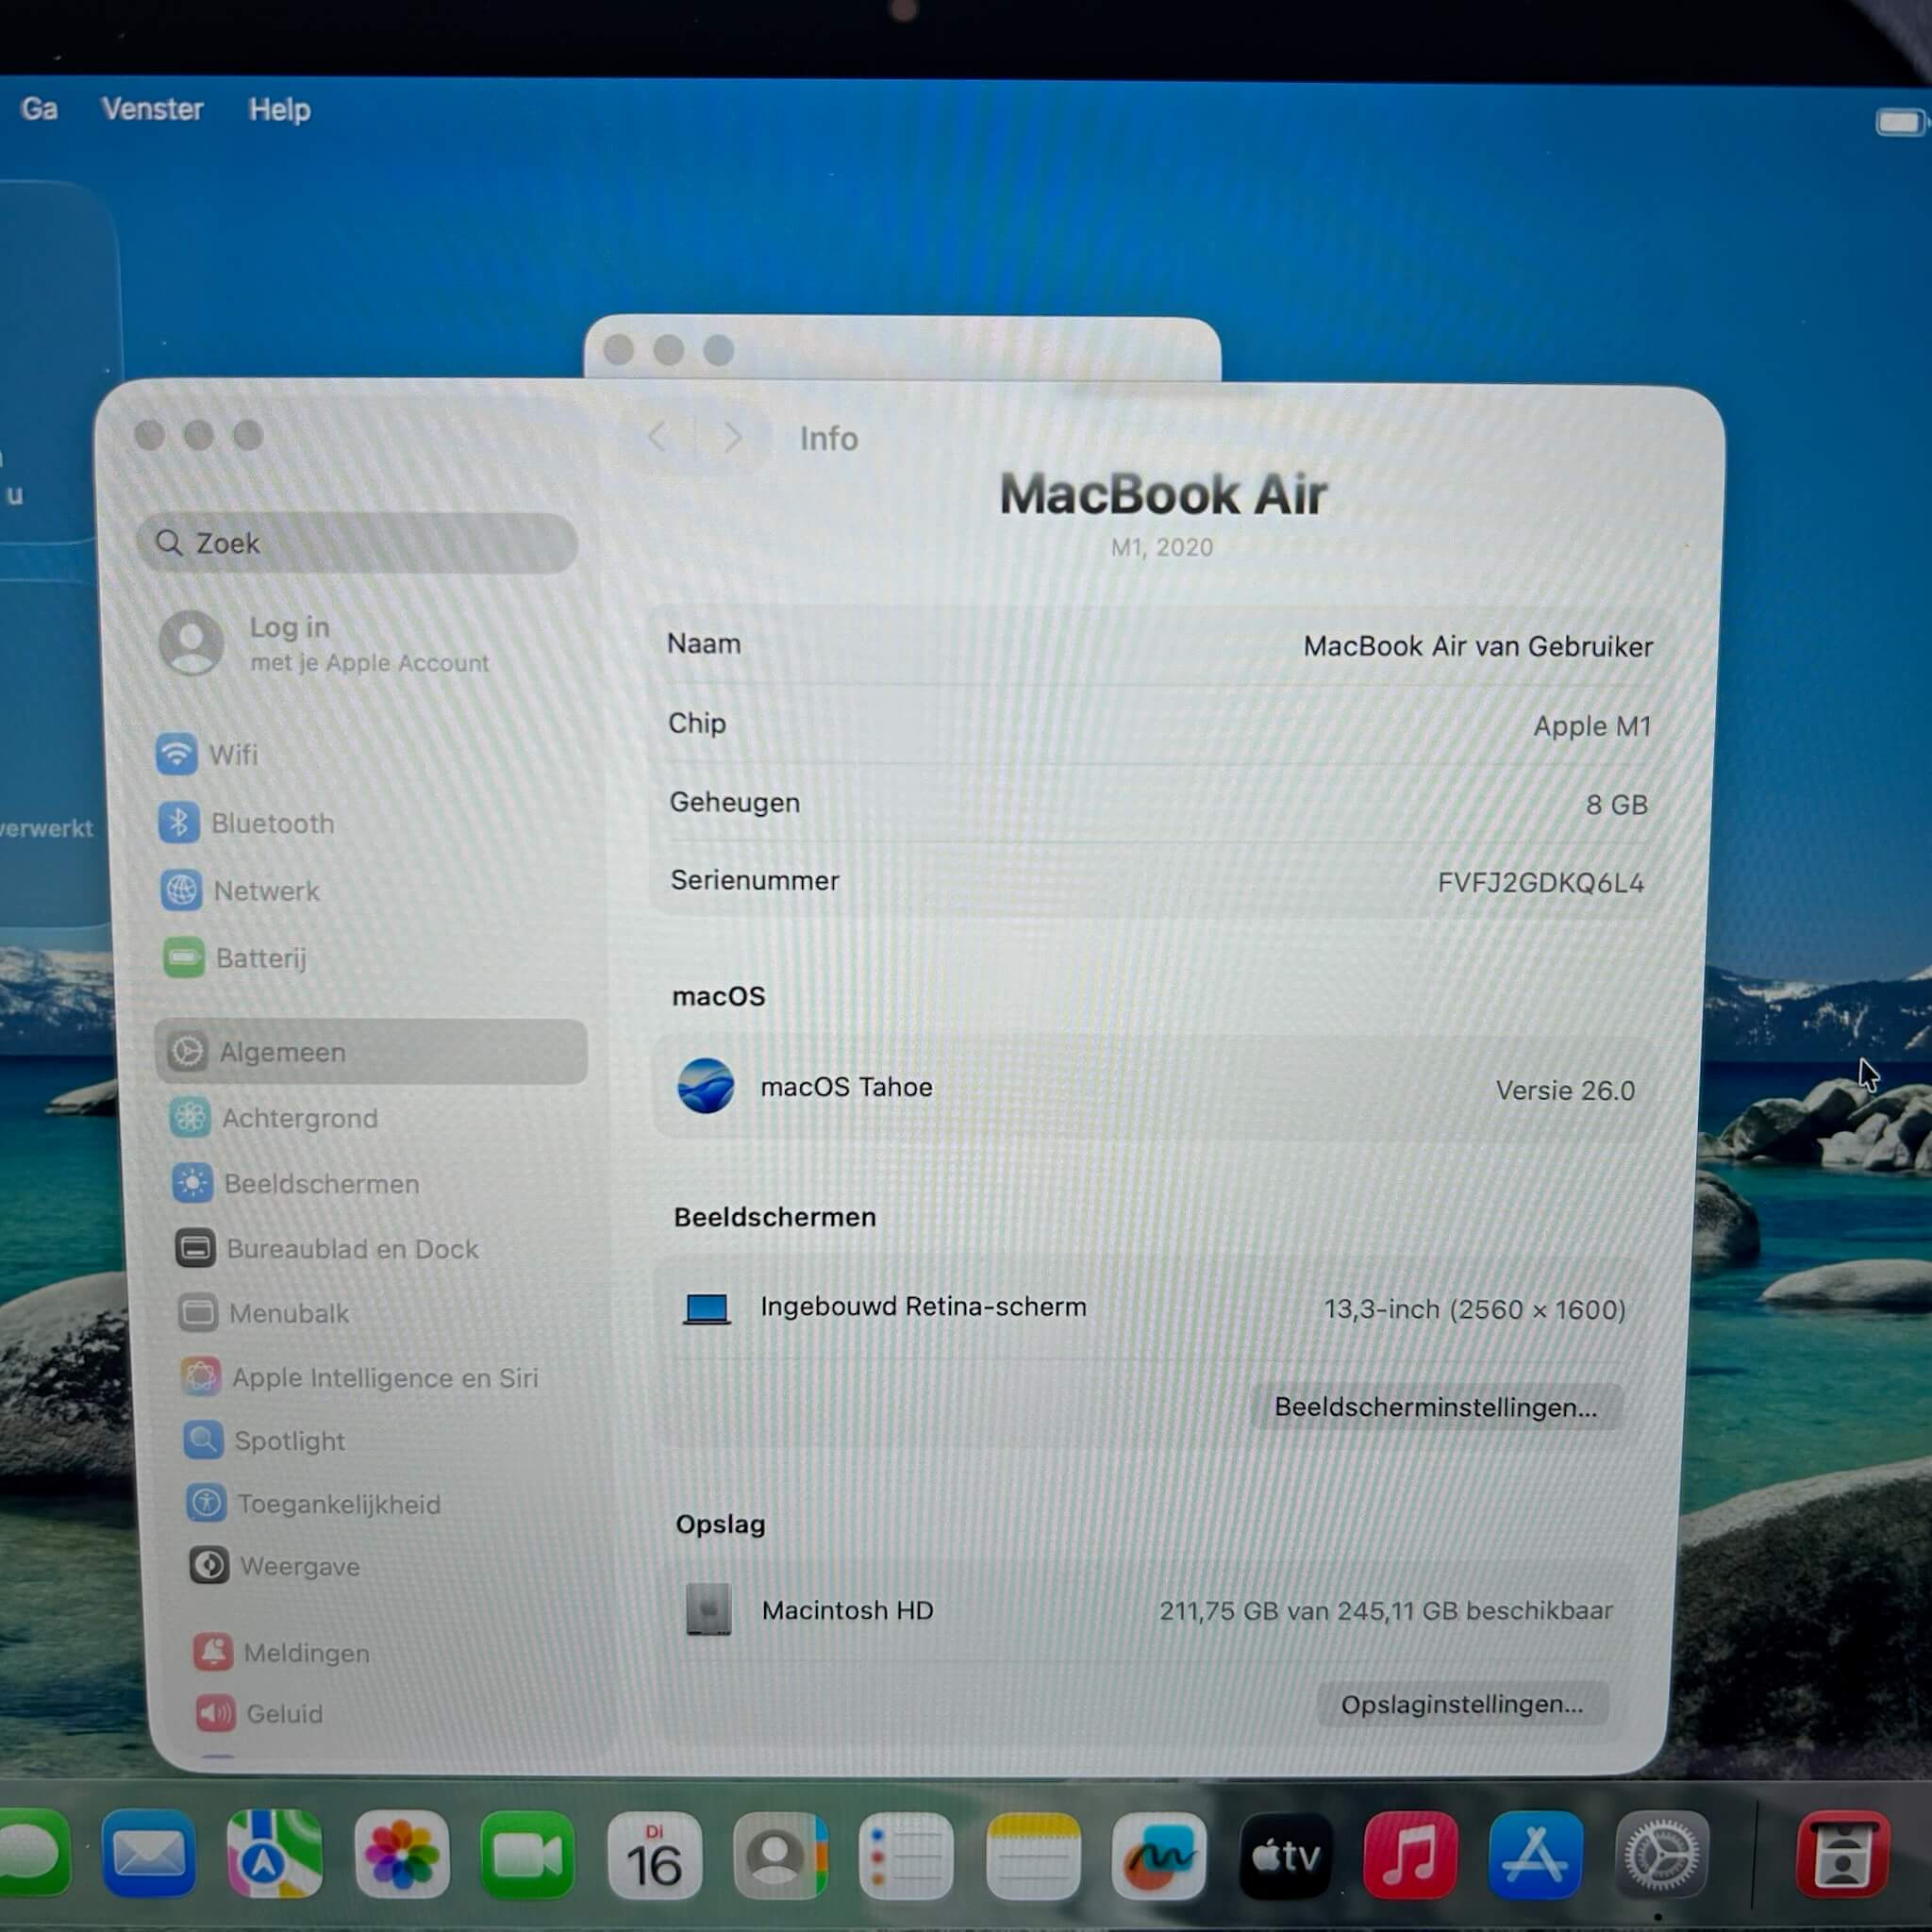
Task: Open Weergave settings in sidebar
Action: coord(275,1566)
